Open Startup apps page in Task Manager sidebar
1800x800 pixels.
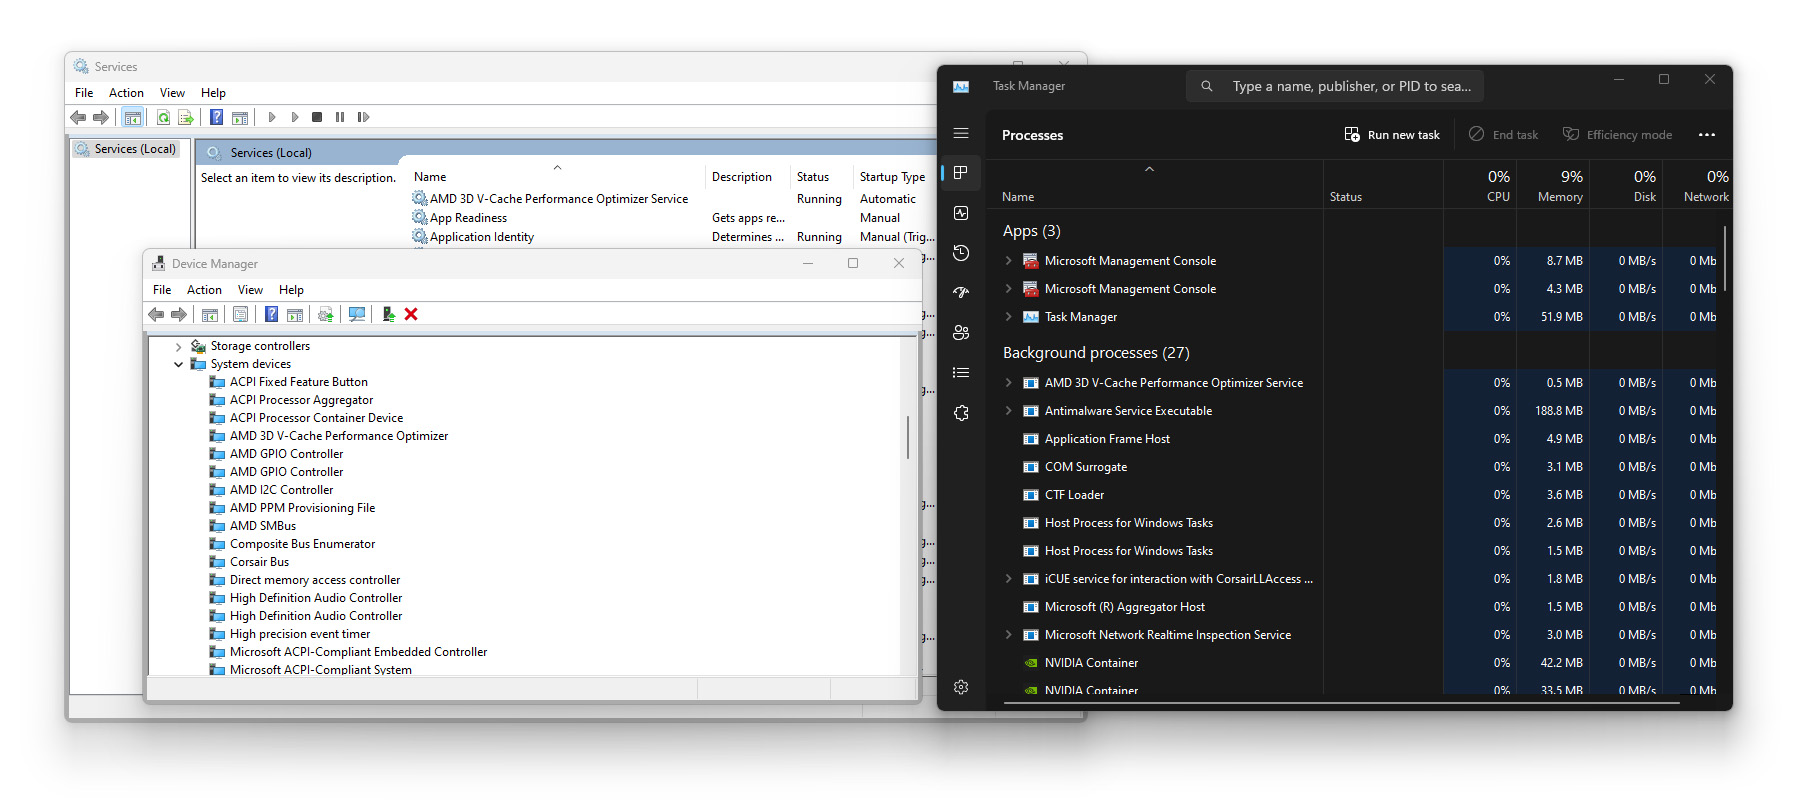[961, 293]
